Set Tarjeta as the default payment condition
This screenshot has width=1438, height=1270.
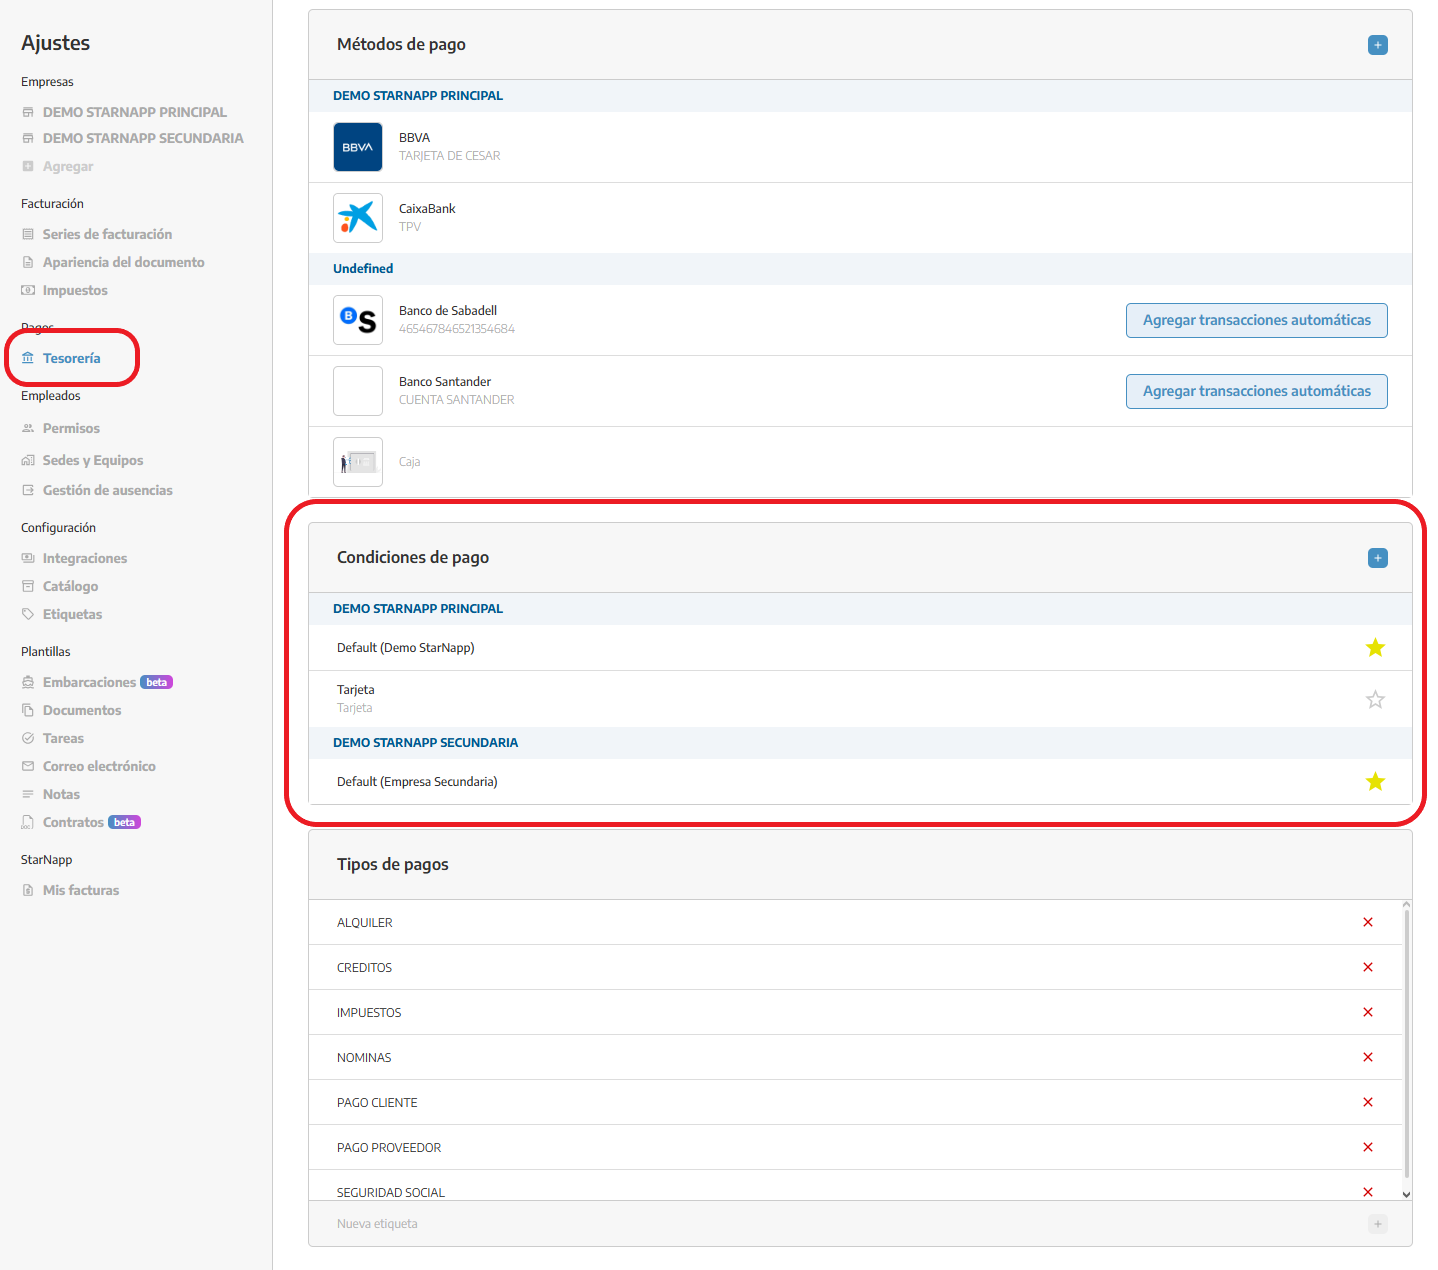coord(1375,699)
